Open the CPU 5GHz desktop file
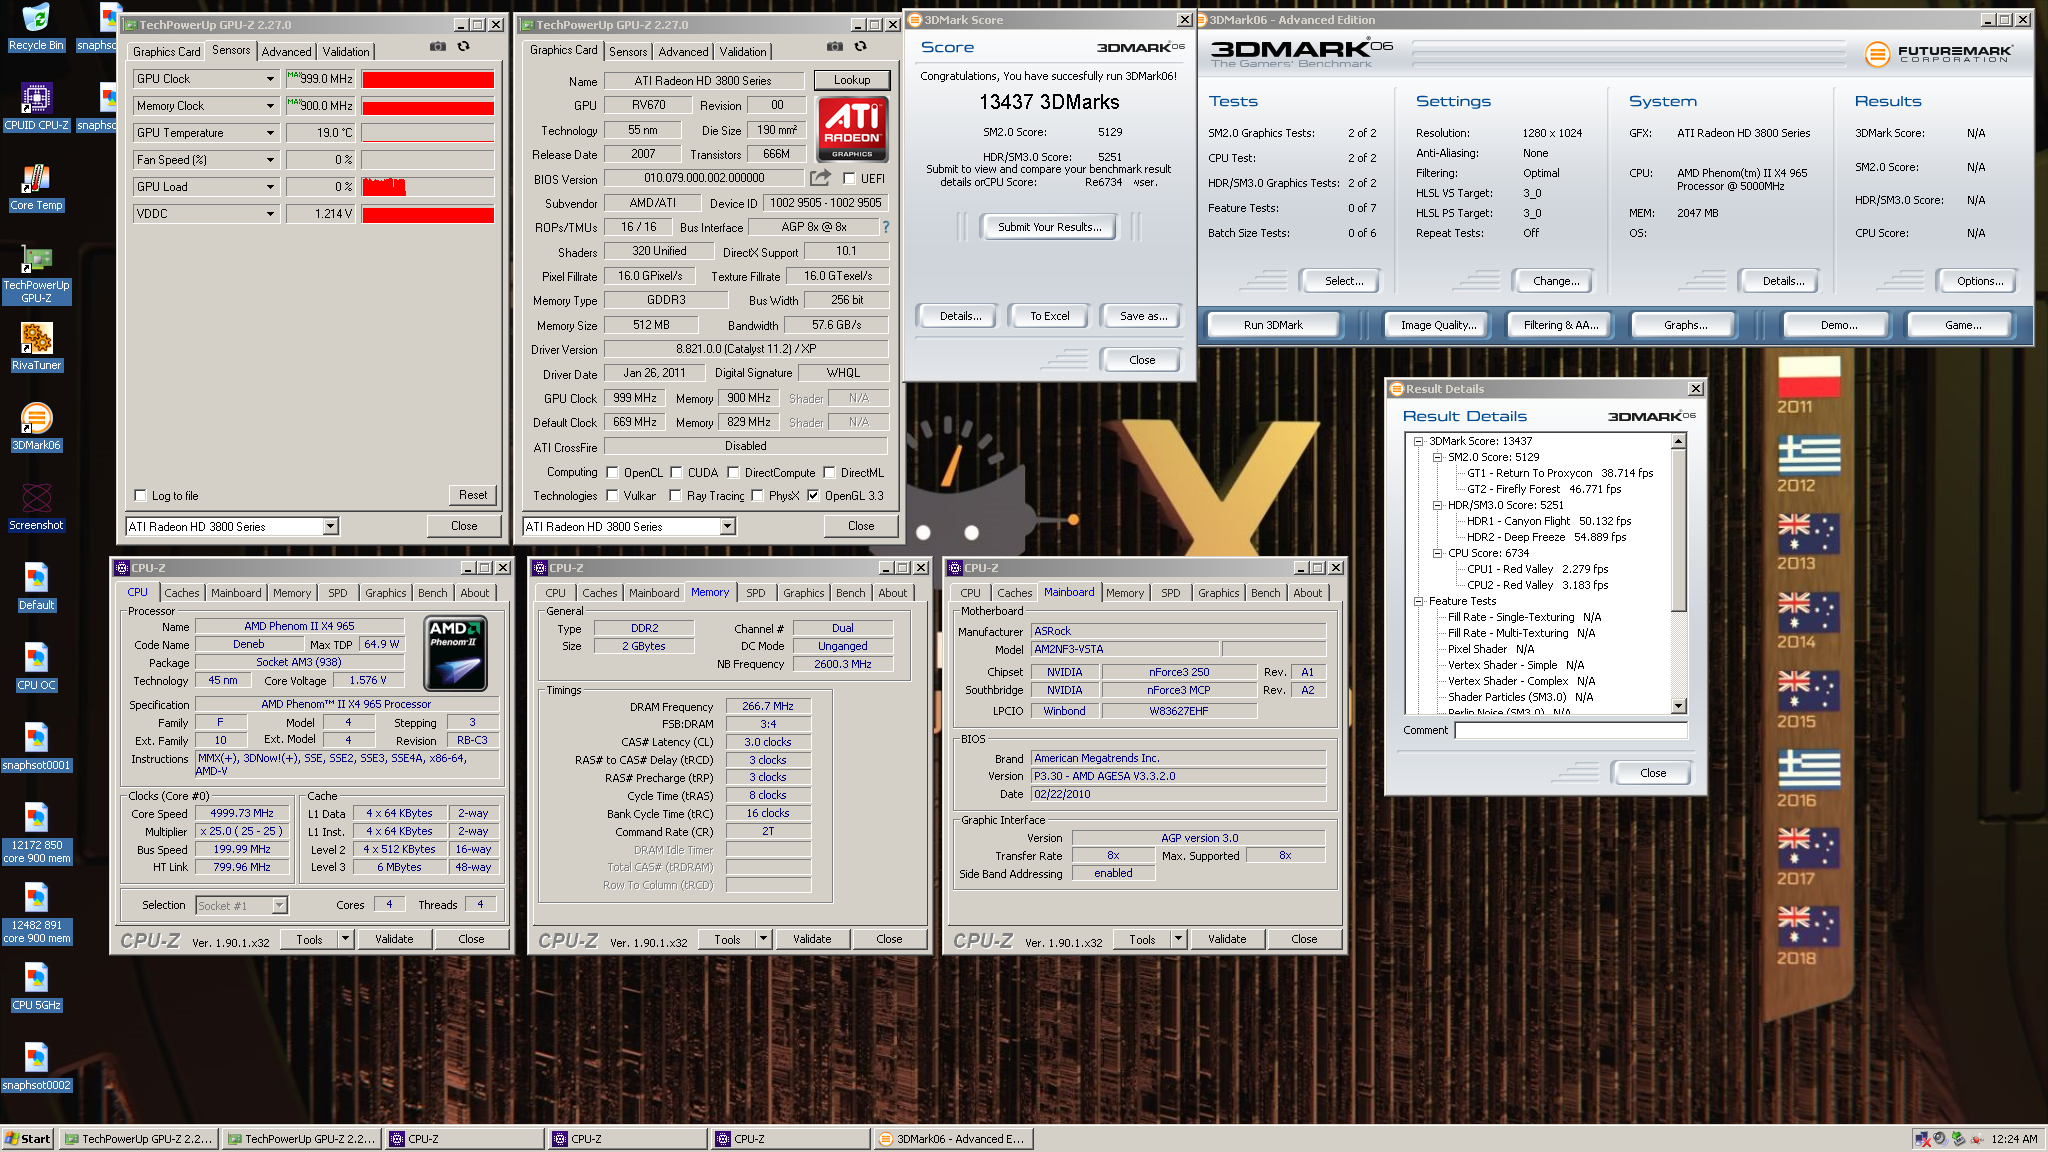Viewport: 2048px width, 1152px height. [36, 987]
